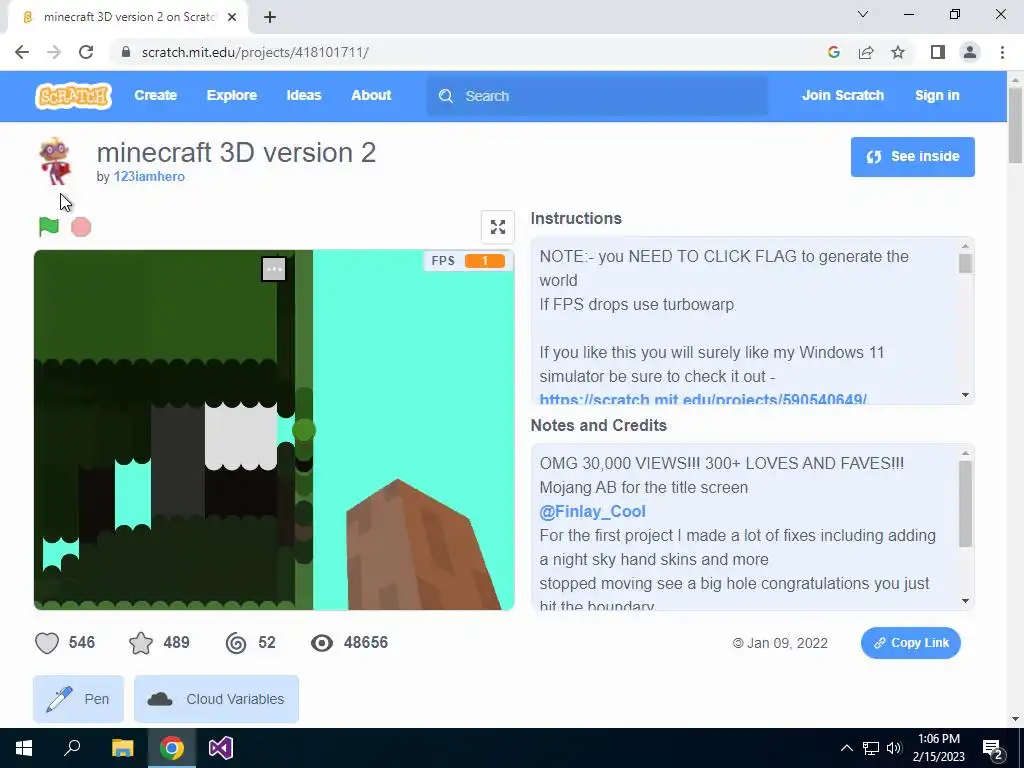Open the volume speaker icon in tray
The height and width of the screenshot is (768, 1024).
click(x=894, y=748)
